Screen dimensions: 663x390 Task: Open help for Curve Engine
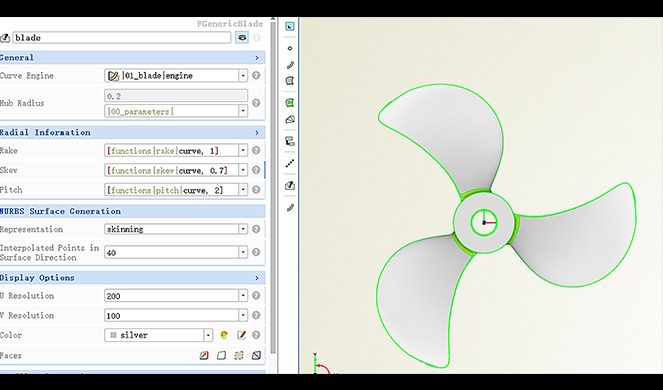256,75
